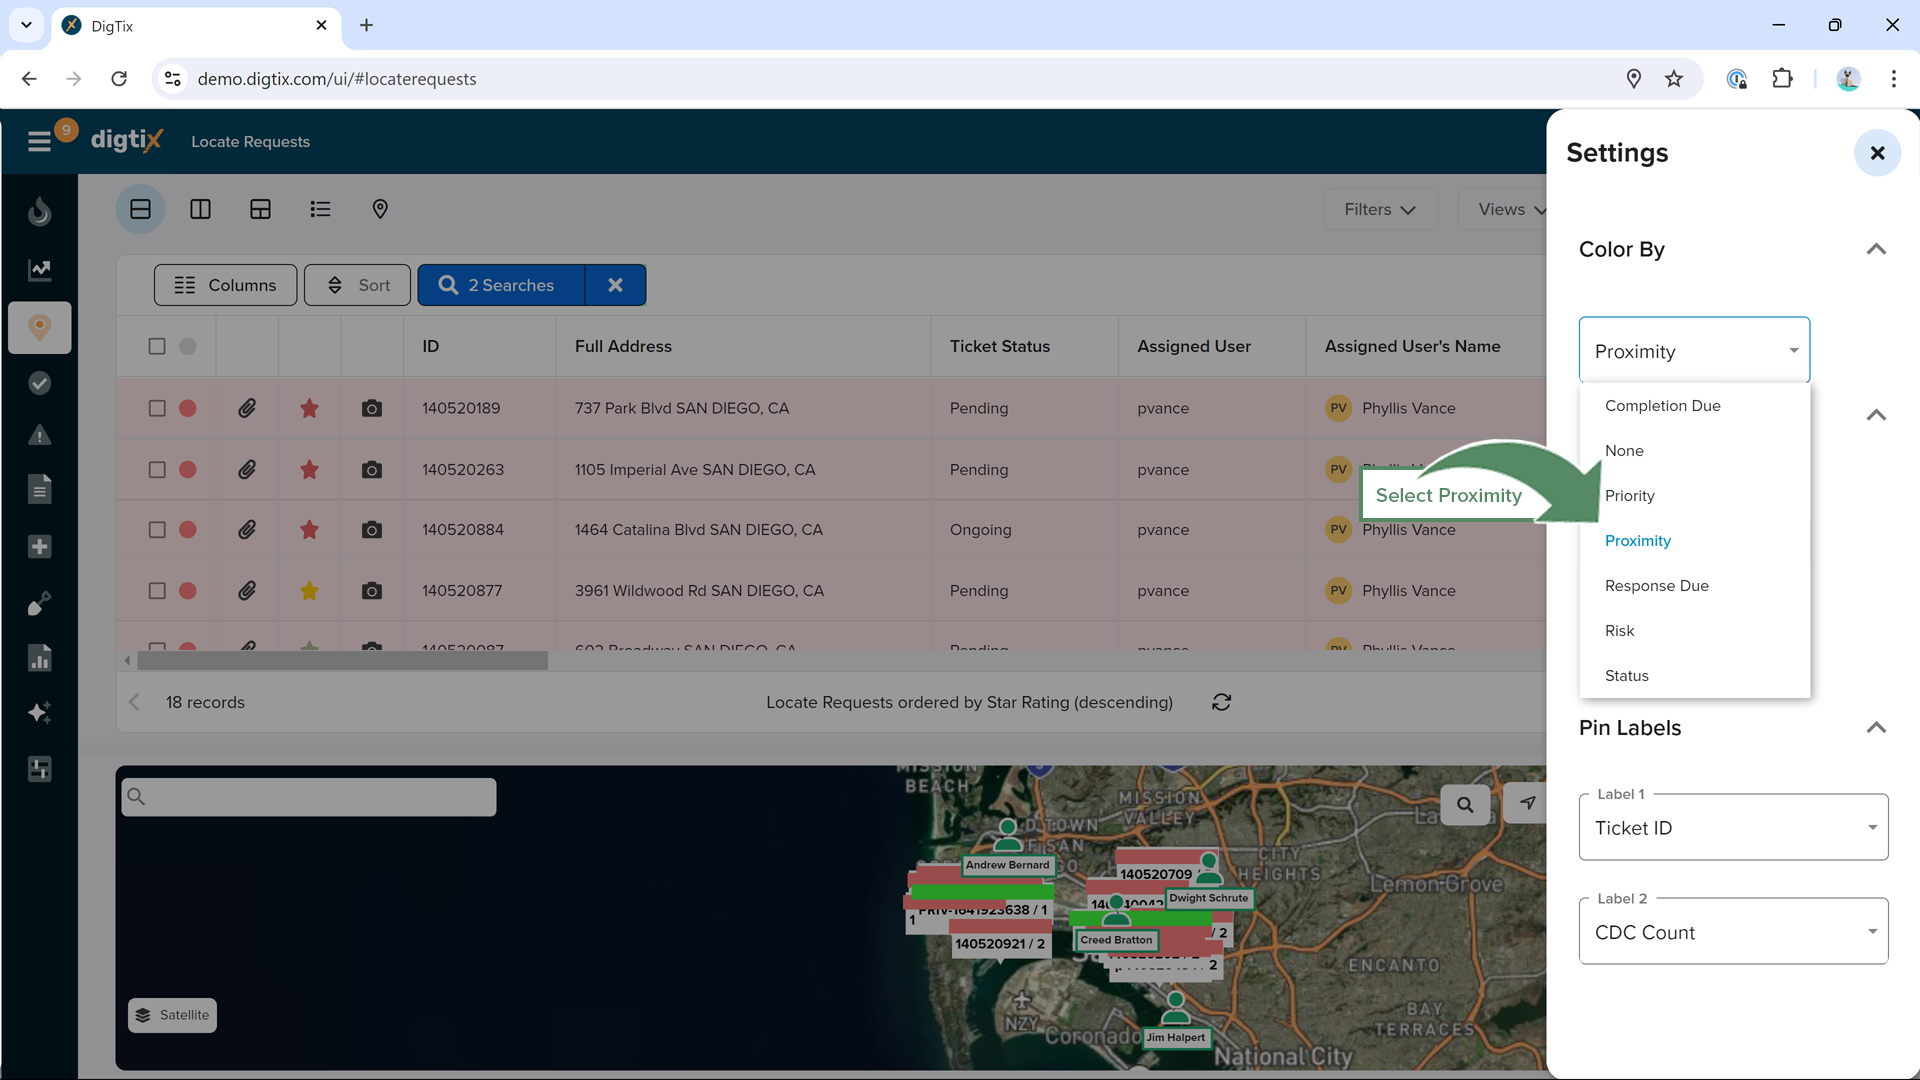Select Response Due option in dropdown
This screenshot has height=1080, width=1920.
[x=1656, y=586]
